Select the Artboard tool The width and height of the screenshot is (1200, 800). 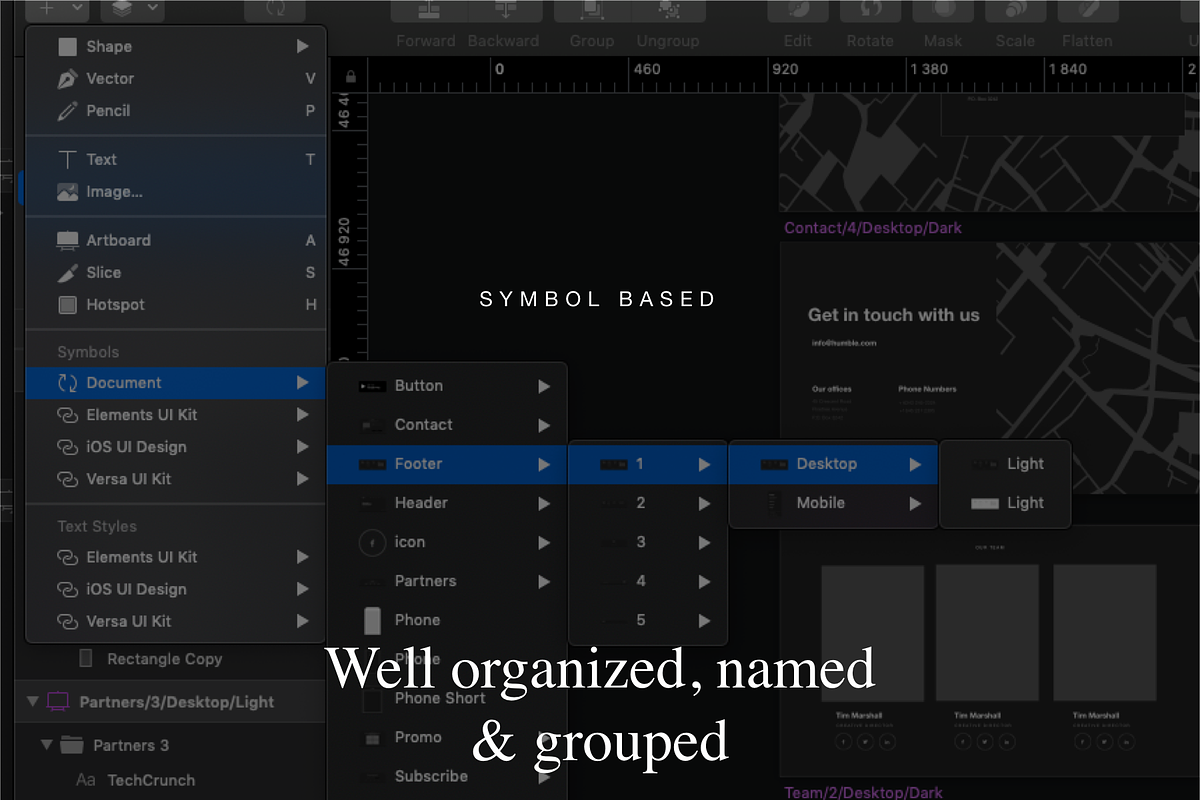[x=176, y=240]
